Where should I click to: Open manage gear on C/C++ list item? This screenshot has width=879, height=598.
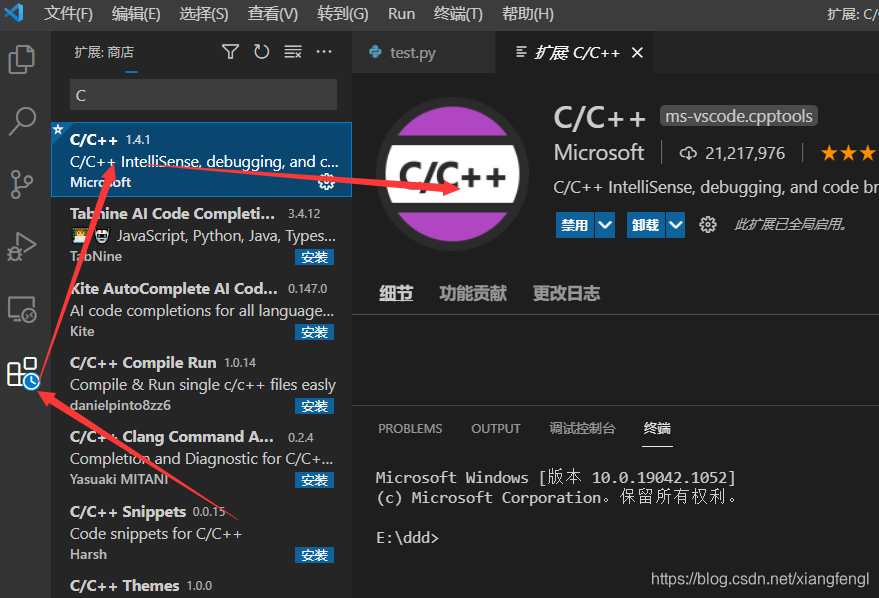(326, 182)
